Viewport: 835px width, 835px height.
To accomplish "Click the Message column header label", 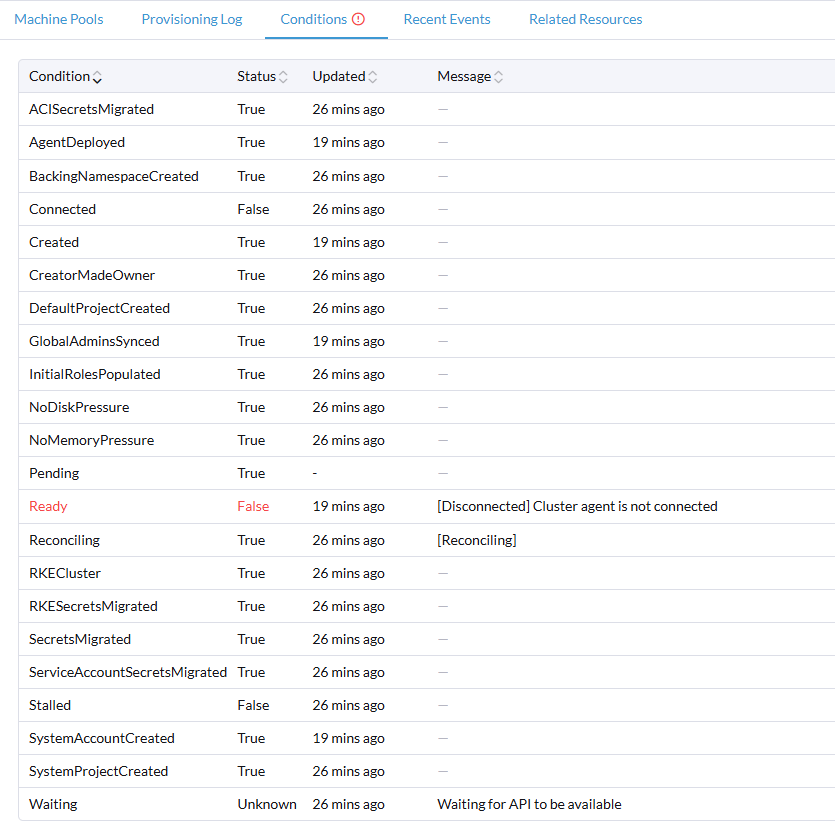I will coord(464,77).
